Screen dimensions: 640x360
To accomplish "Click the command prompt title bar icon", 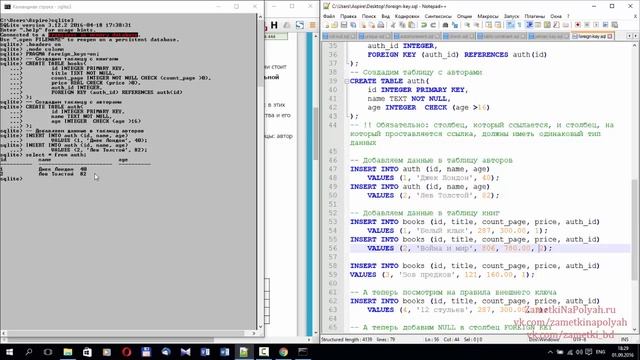I will point(7,7).
